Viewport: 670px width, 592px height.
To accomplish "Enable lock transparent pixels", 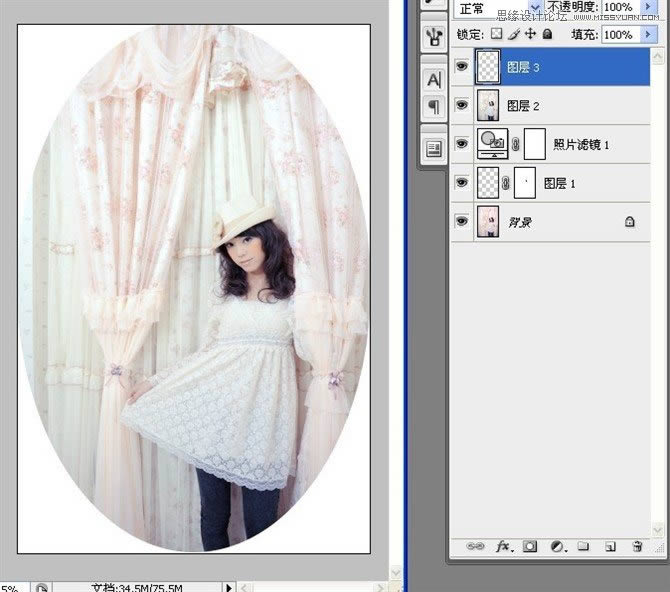I will 495,34.
